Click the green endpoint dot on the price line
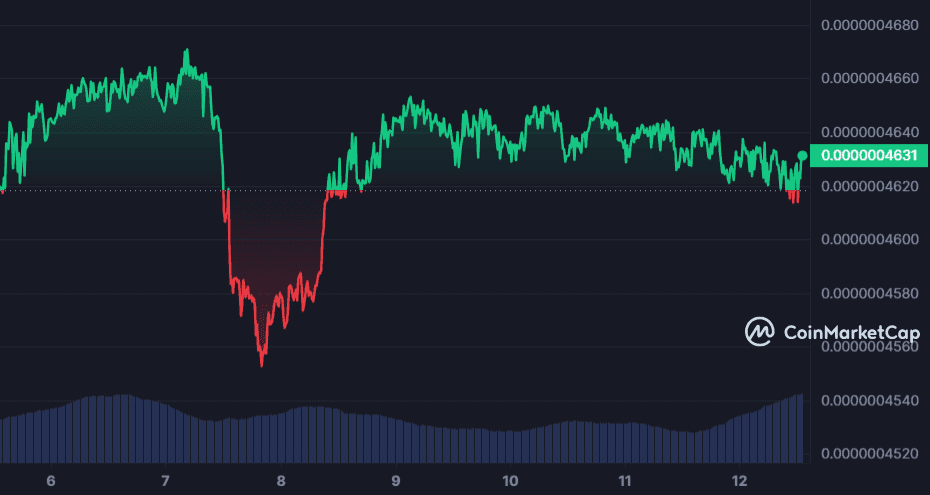930x495 pixels. tap(802, 155)
